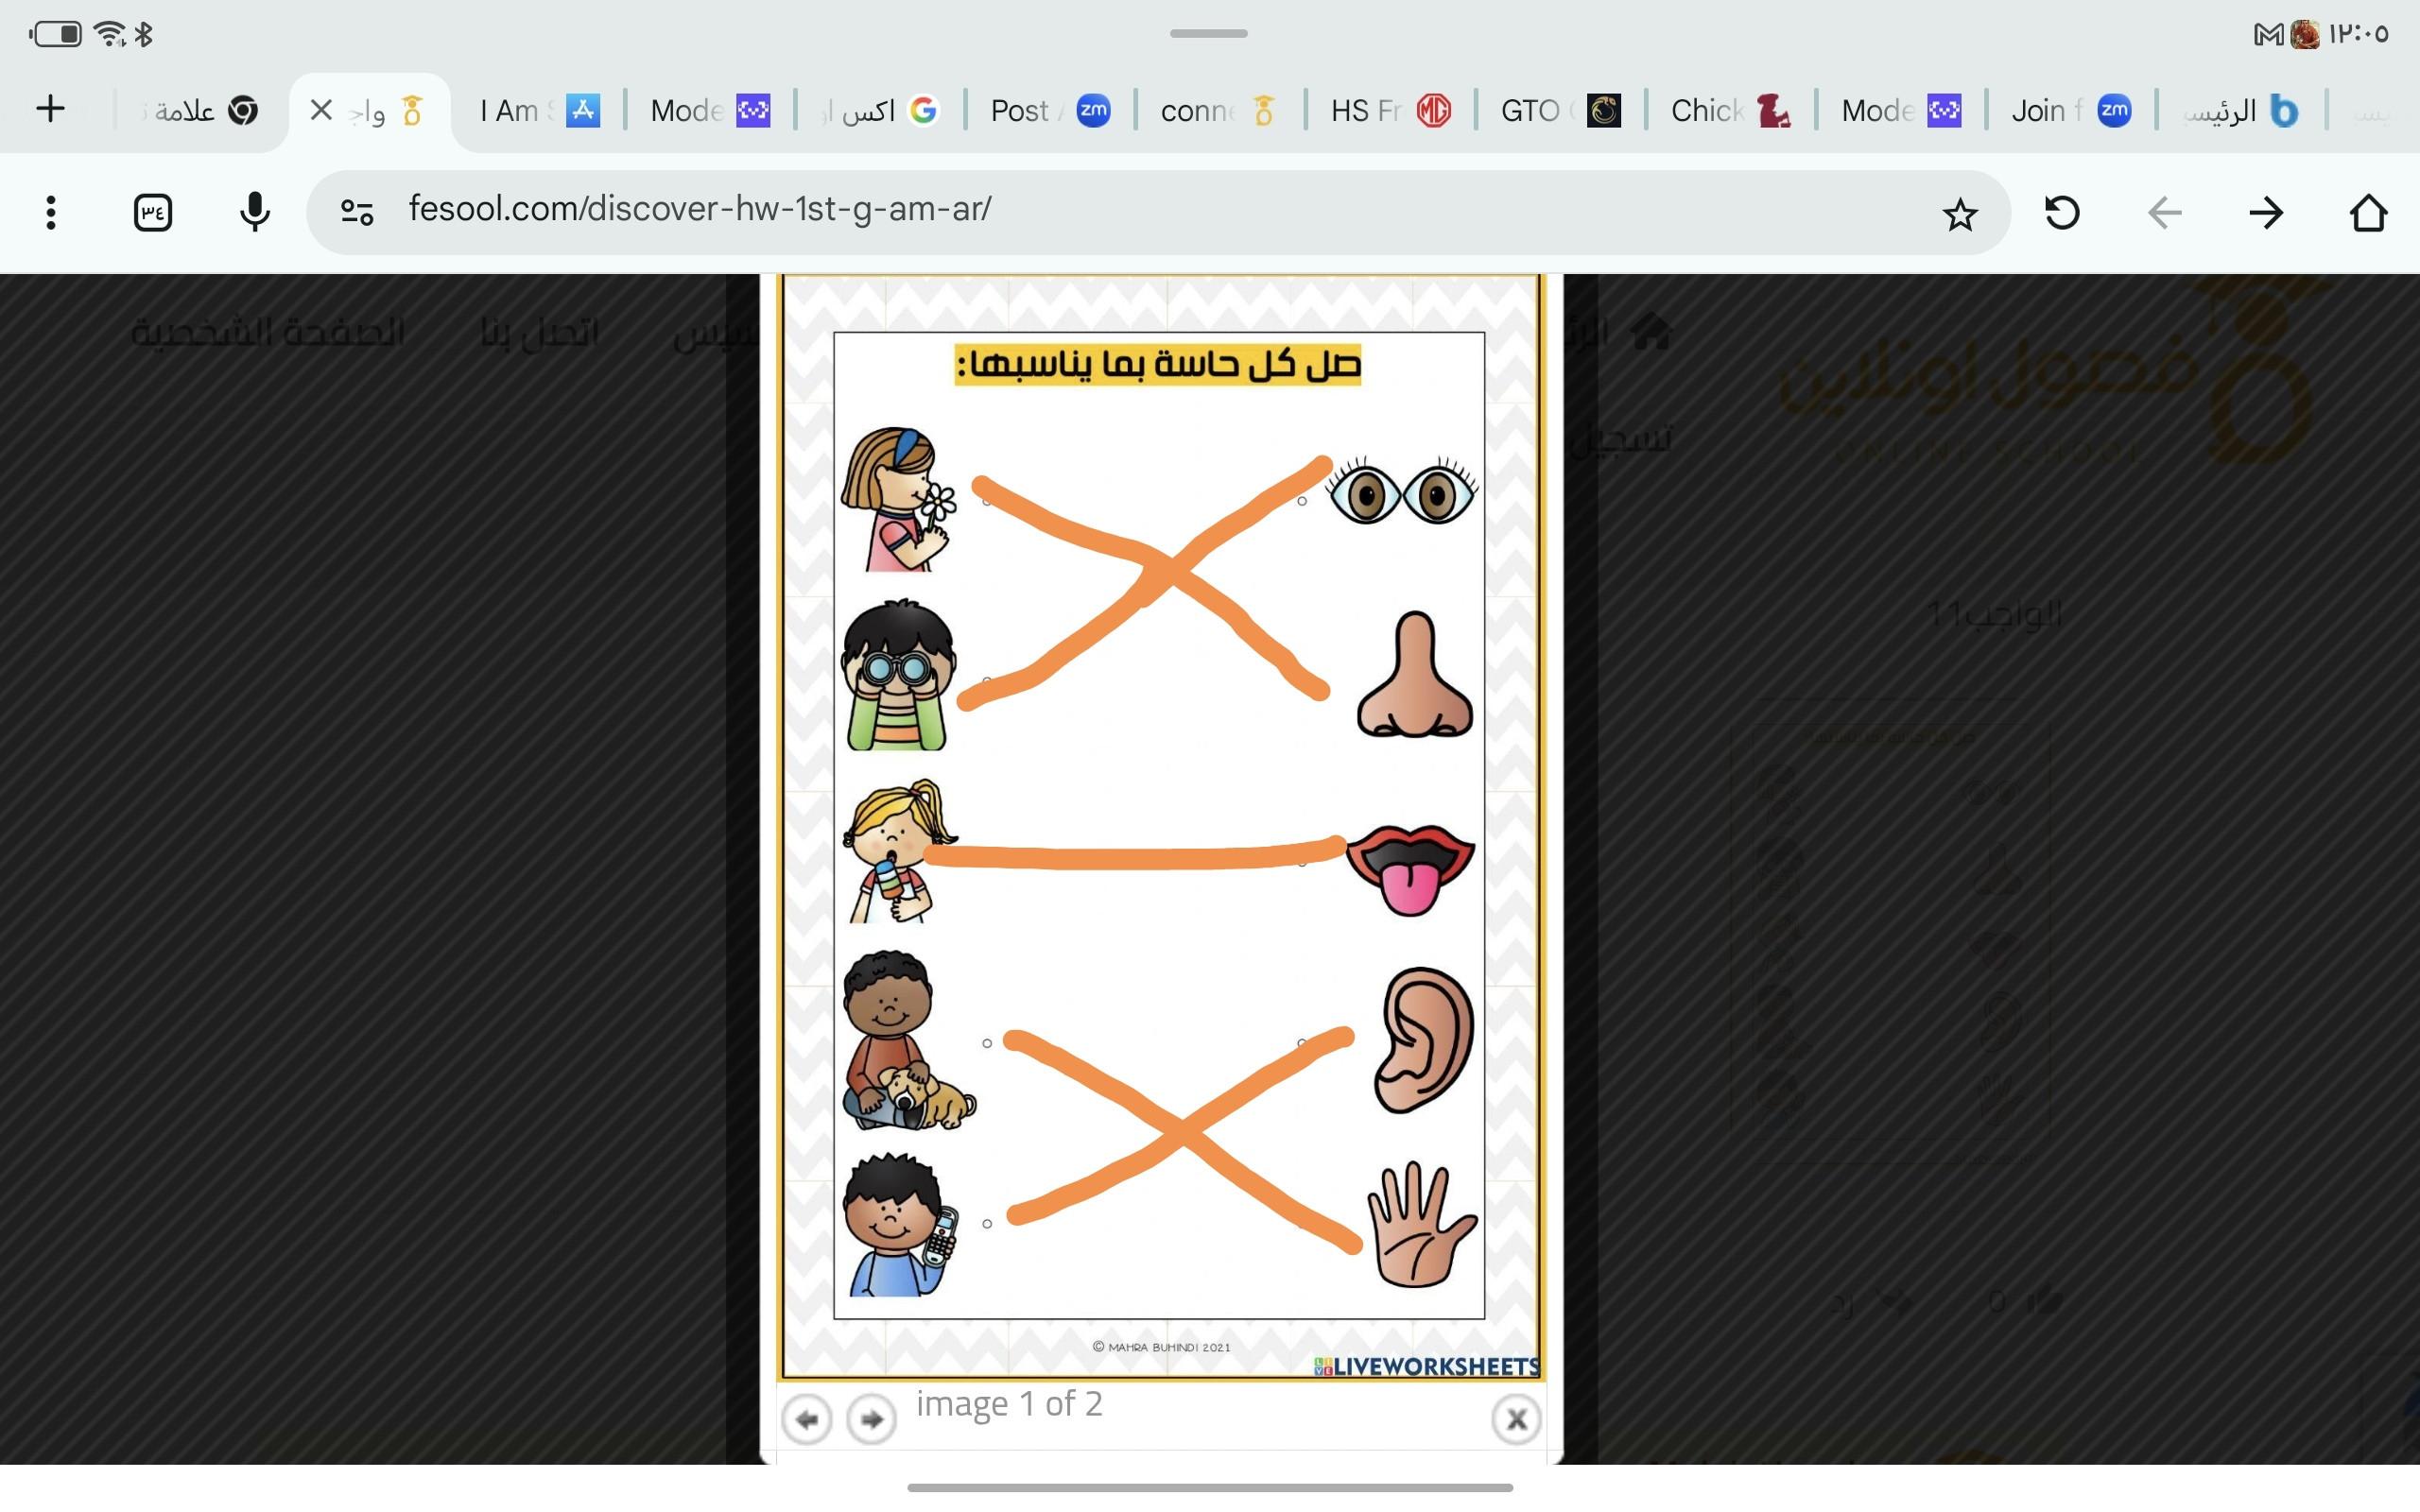Screen dimensions: 2420x1512
Task: Switch to the I Am tab
Action: click(x=540, y=110)
